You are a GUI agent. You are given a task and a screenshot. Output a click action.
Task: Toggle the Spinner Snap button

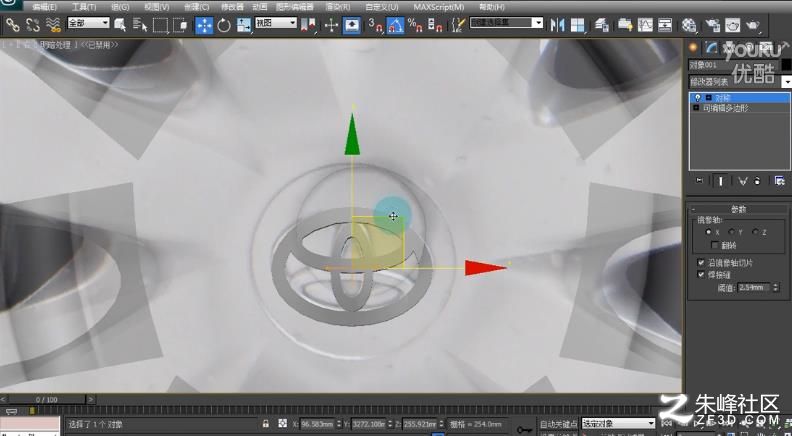[435, 25]
